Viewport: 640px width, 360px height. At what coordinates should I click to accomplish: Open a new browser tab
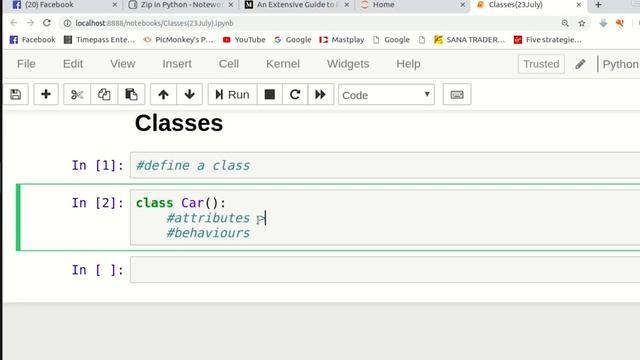598,5
